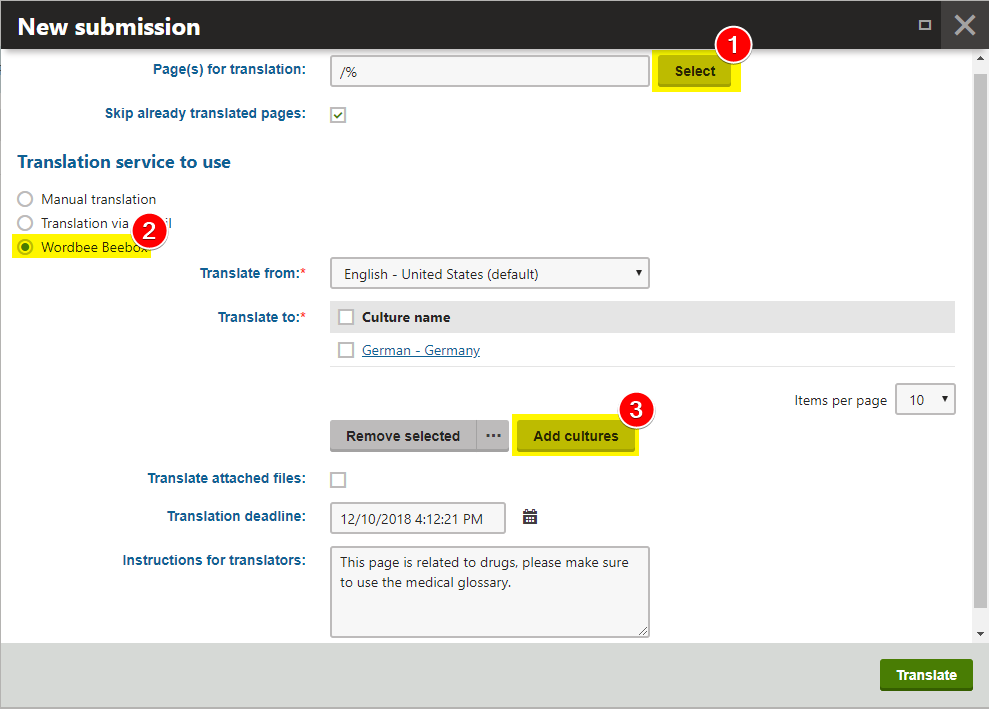This screenshot has height=709, width=989.
Task: Enable Translate attached files checkbox
Action: tap(338, 480)
